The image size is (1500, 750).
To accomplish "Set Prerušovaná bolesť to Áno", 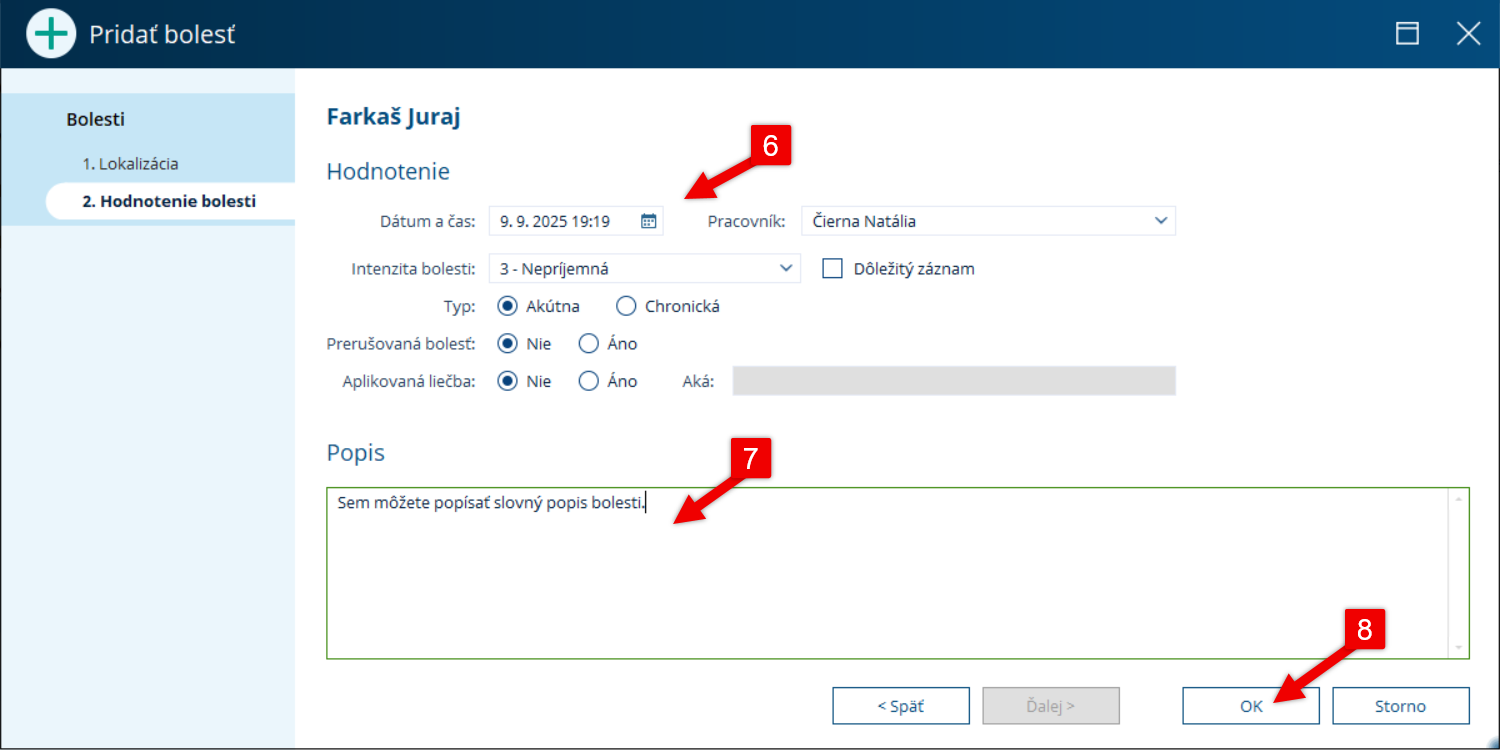I will coord(589,344).
